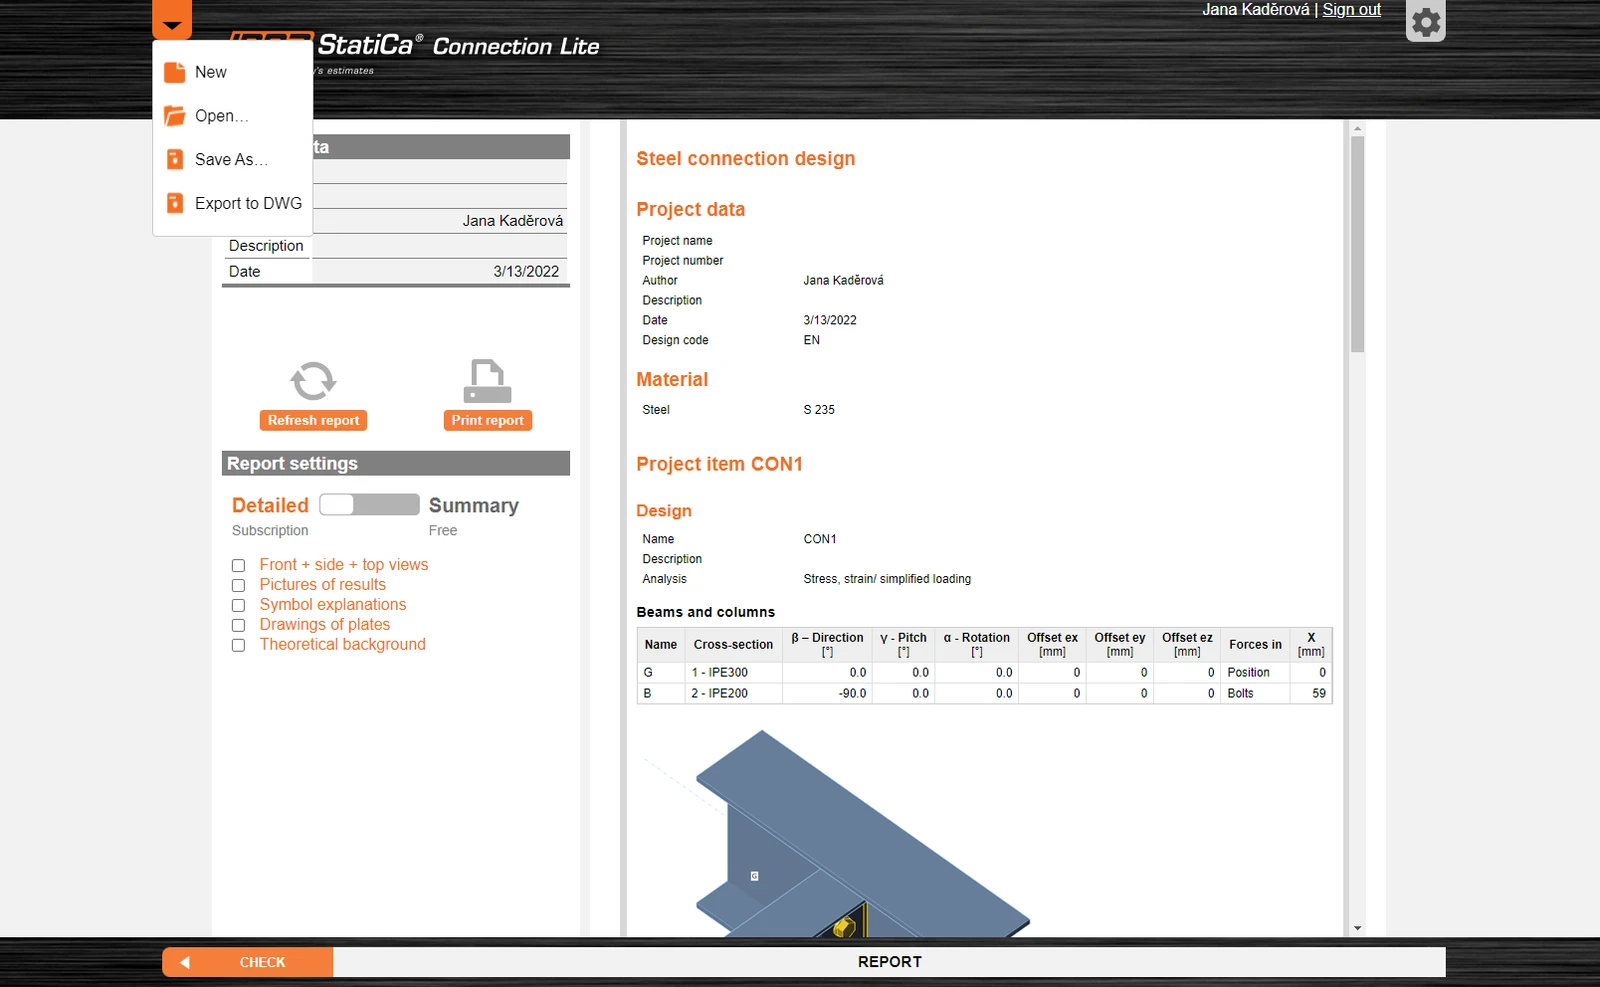Enable Symbol explanations checkbox
This screenshot has height=987, width=1600.
coord(238,606)
